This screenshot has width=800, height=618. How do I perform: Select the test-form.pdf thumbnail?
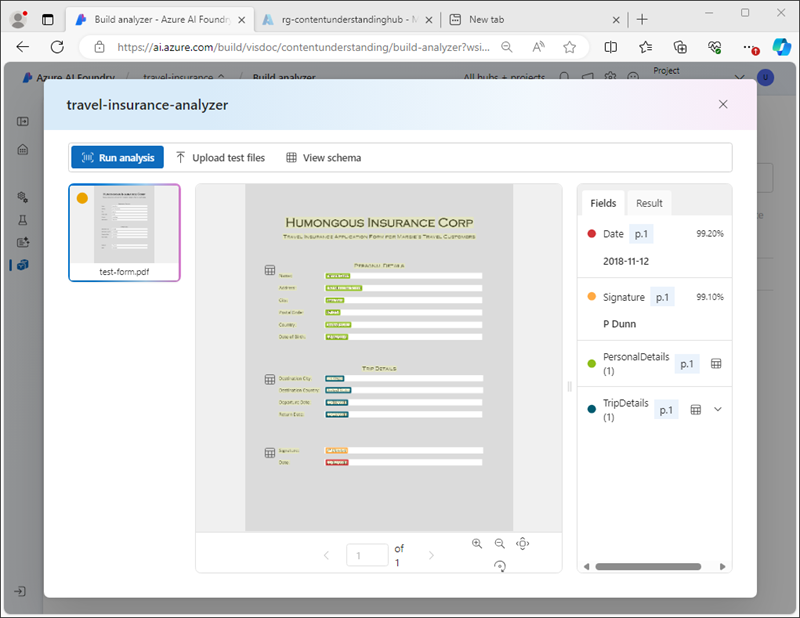pos(124,232)
